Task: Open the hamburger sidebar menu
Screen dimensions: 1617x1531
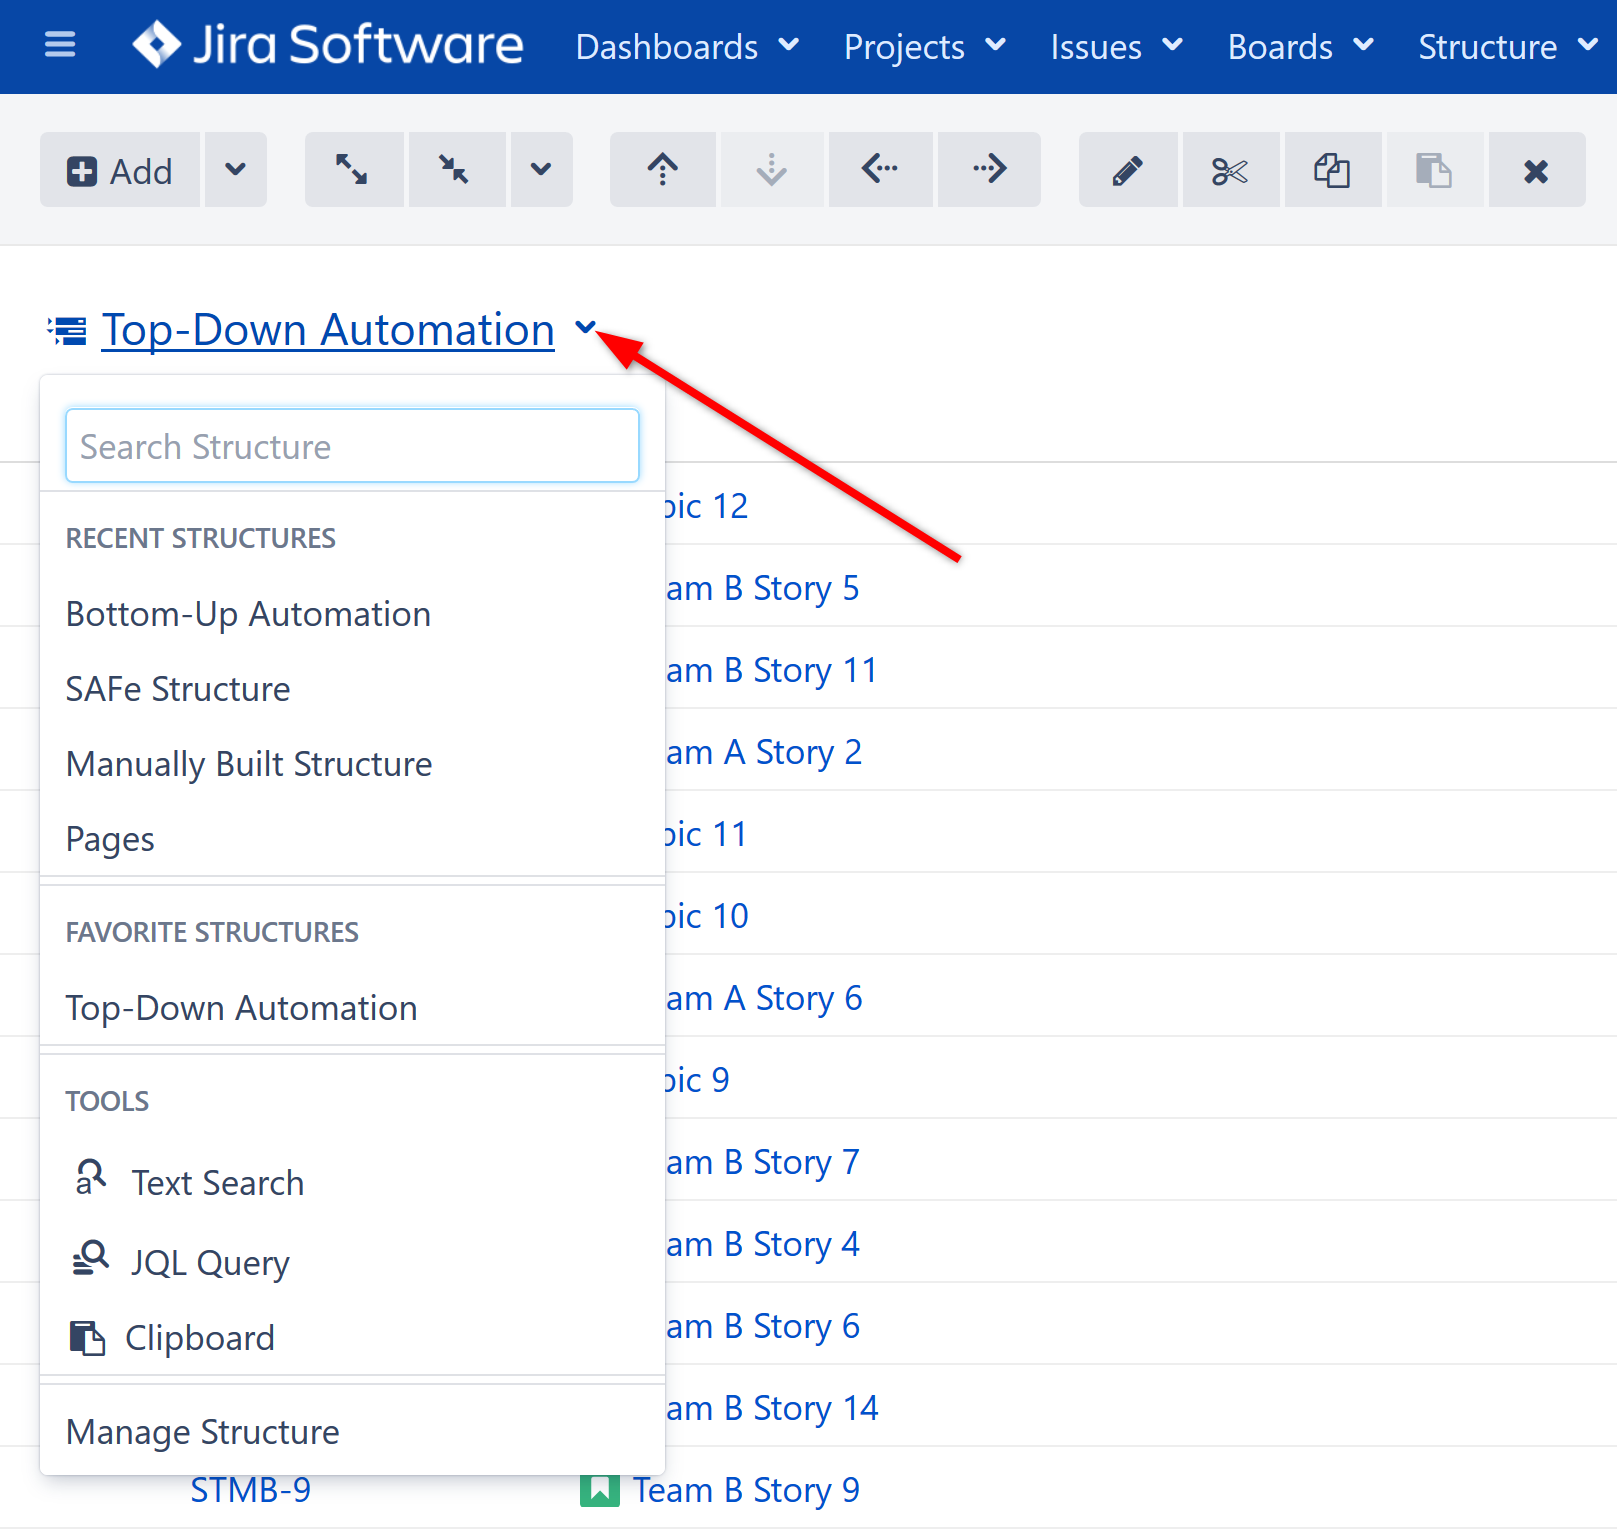Action: coord(60,45)
